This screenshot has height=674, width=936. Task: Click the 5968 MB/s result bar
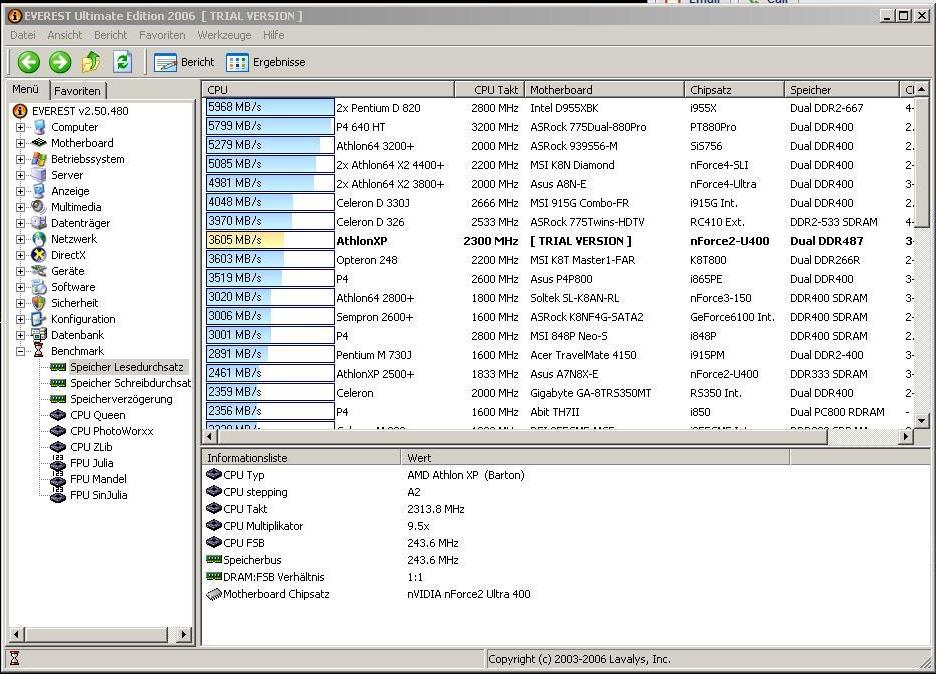[x=270, y=107]
